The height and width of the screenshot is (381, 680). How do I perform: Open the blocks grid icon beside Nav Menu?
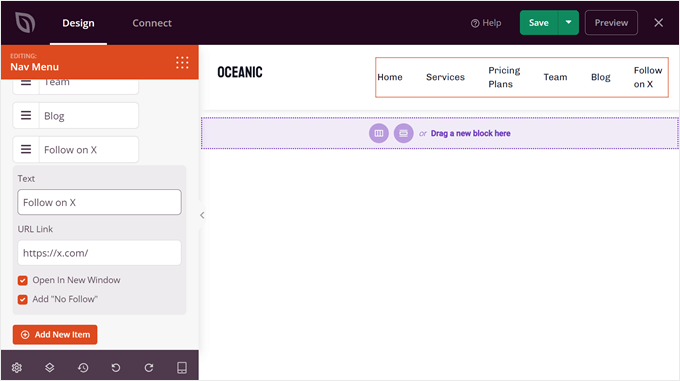182,62
